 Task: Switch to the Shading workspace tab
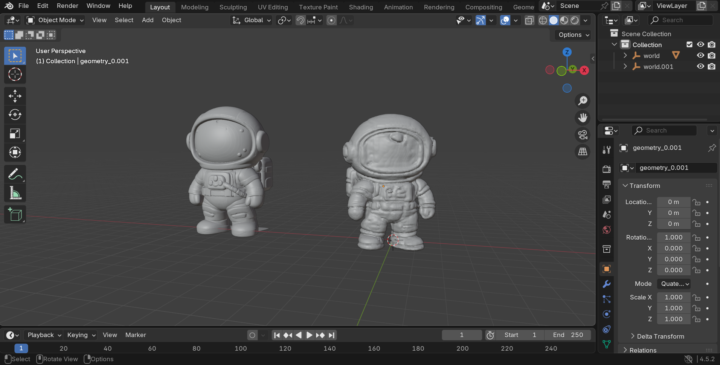point(360,7)
